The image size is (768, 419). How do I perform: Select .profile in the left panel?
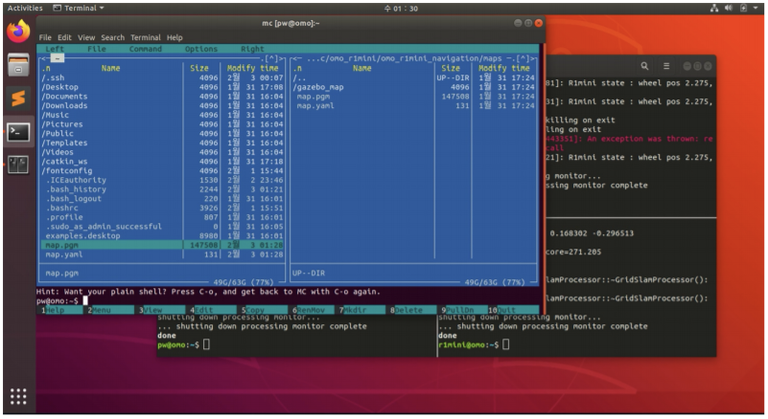(x=64, y=217)
